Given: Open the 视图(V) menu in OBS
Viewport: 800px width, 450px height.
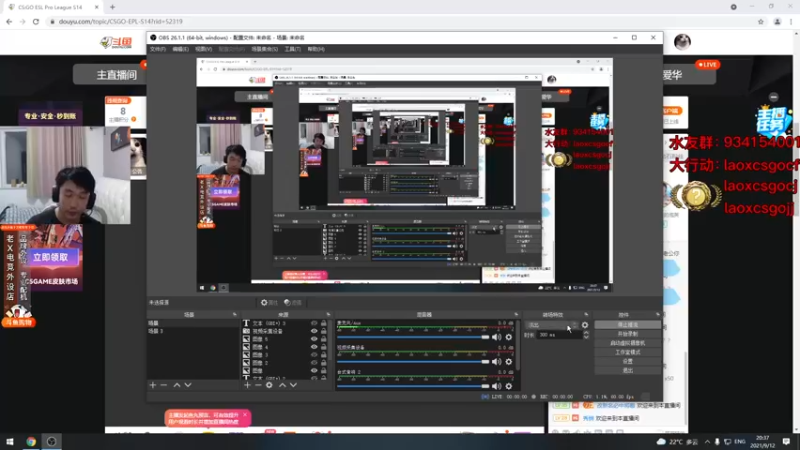Looking at the screenshot, I should 203,49.
